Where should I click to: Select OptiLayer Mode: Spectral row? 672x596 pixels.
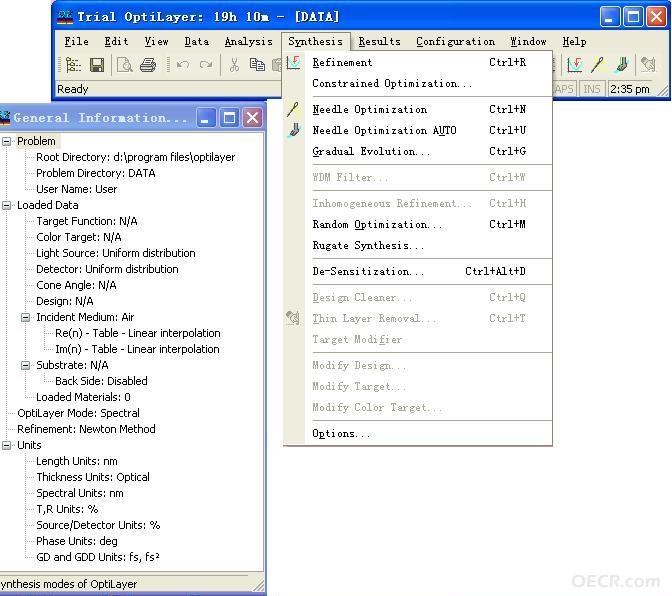coord(78,413)
